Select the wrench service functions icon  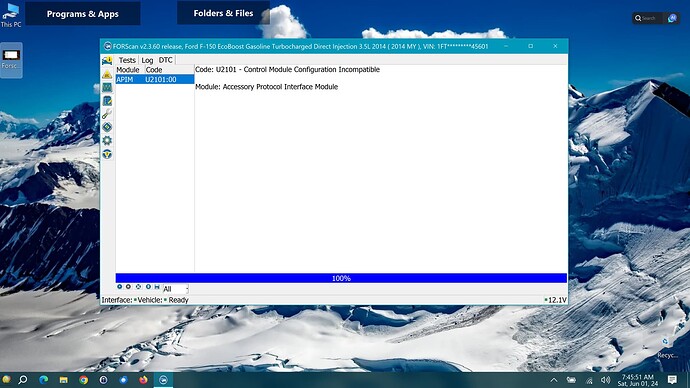click(107, 114)
